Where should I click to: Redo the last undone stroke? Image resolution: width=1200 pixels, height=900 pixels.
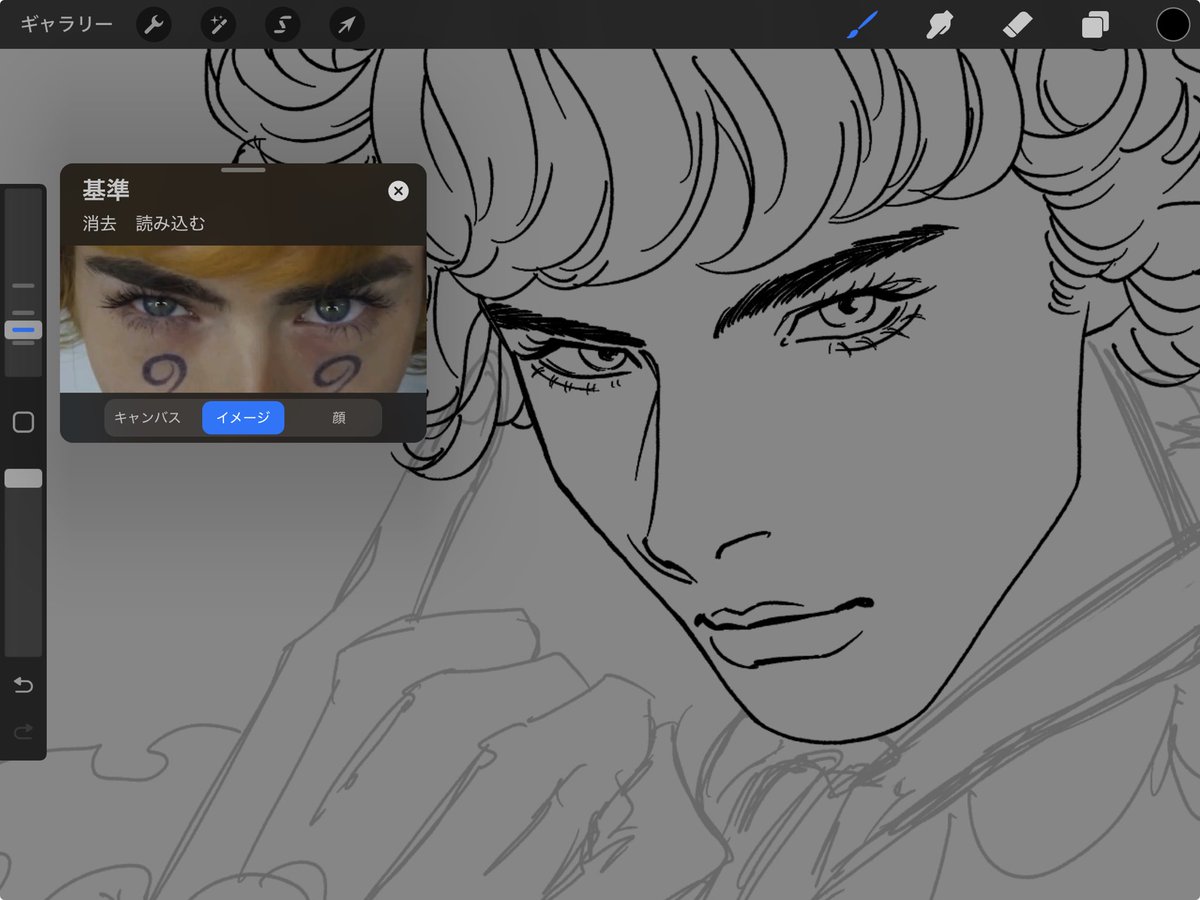(23, 733)
